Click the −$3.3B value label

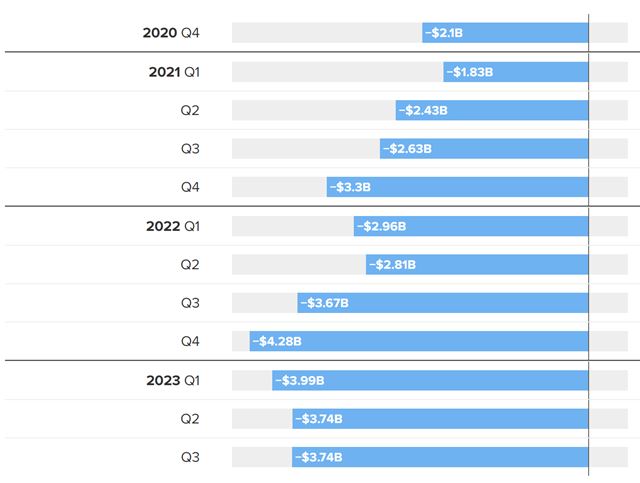(x=350, y=187)
